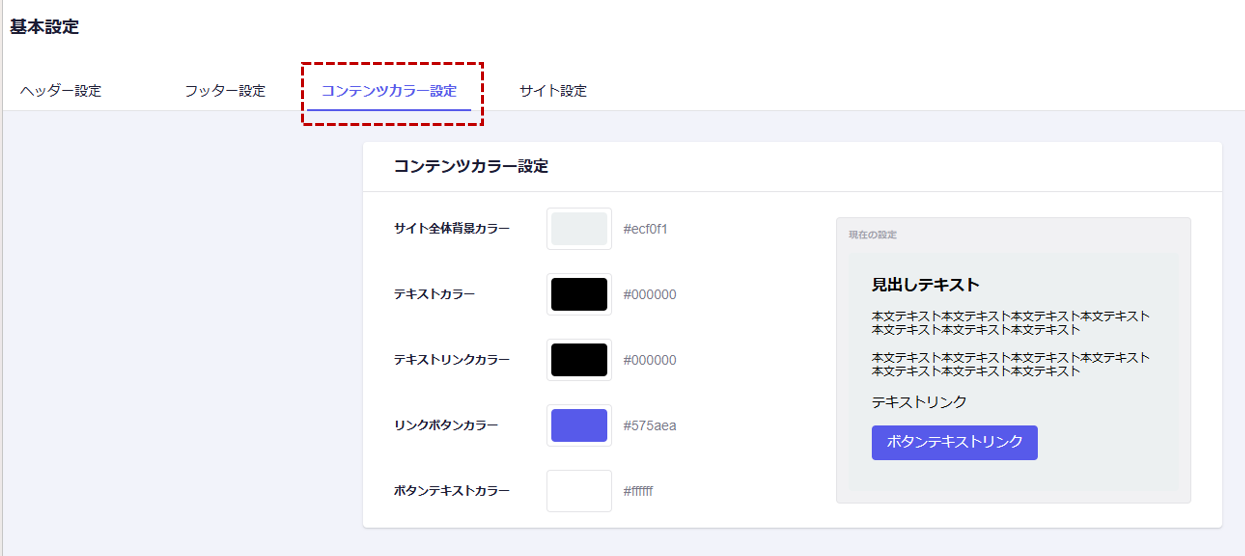Open the サイト全体背景カラー color swatch
The width and height of the screenshot is (1245, 556).
579,229
